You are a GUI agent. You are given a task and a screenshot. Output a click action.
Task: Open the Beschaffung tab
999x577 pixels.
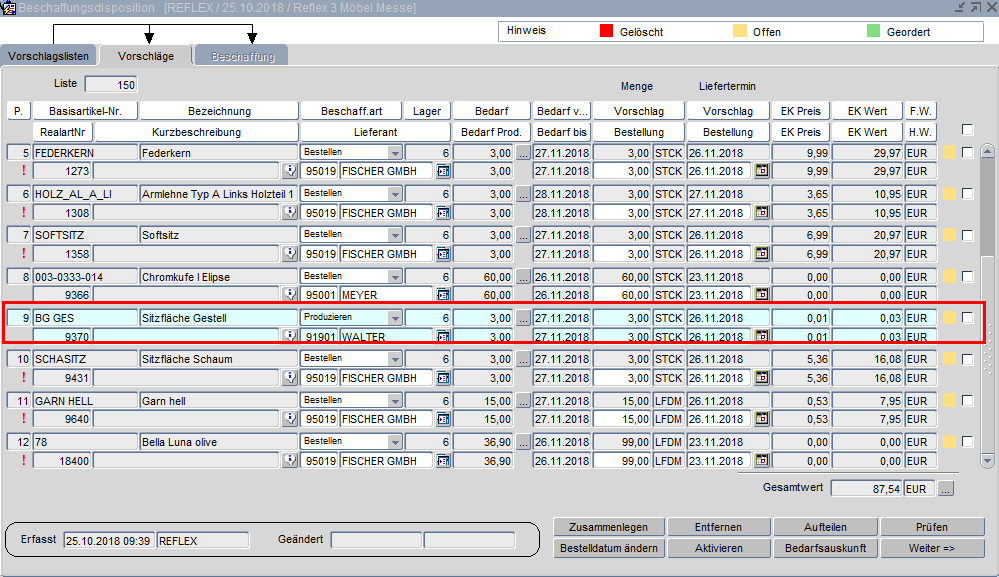(x=242, y=56)
